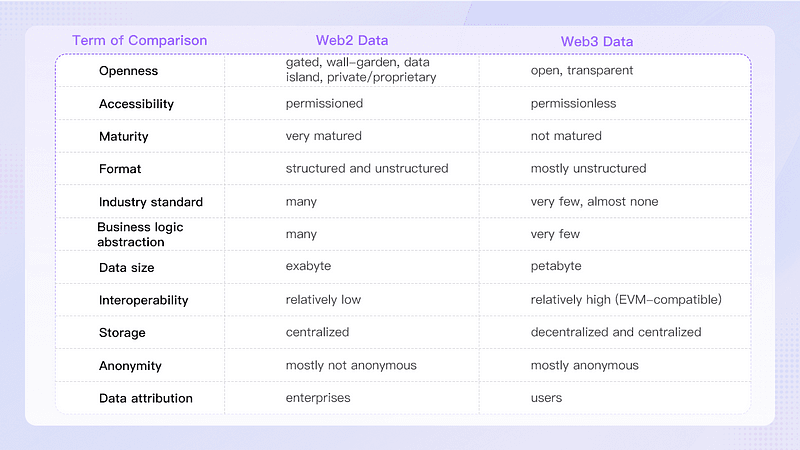
Task: Click the 'Openness' row label
Action: 129,71
